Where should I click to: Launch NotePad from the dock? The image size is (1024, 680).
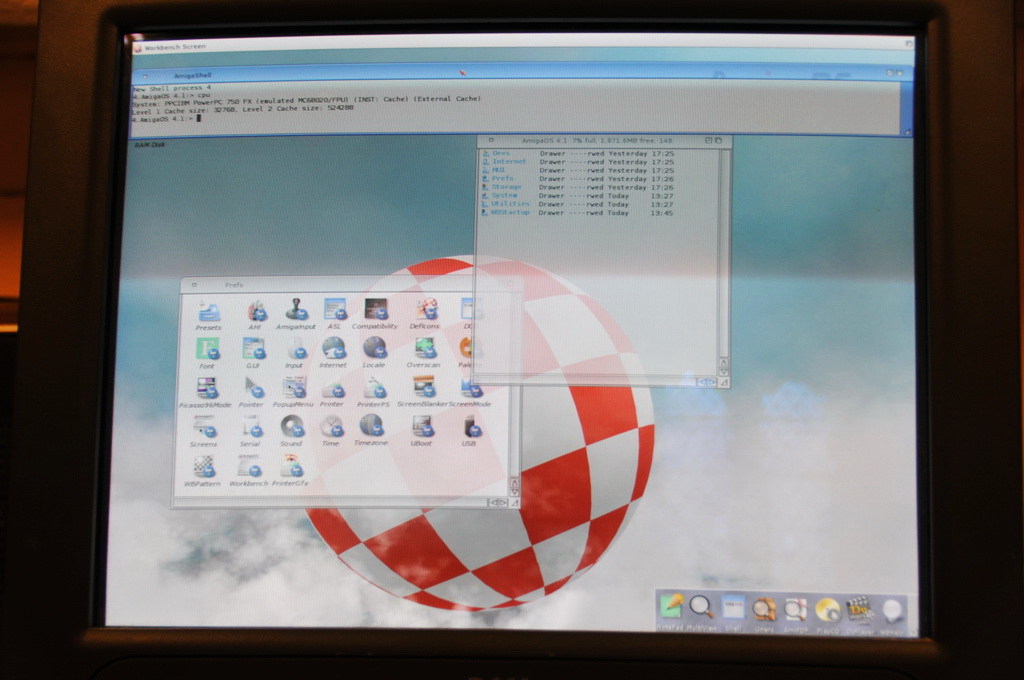pos(672,611)
